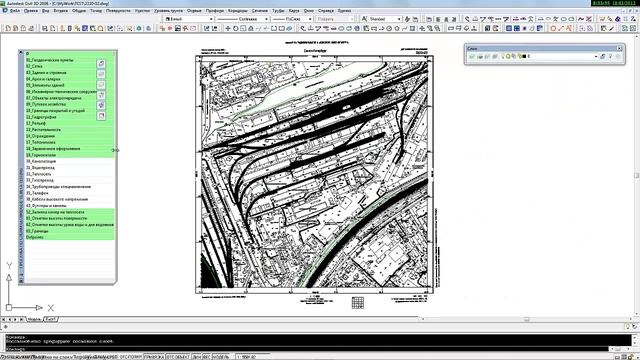Click the make-current icon right of layer dropdown
The width and height of the screenshot is (640, 360).
coord(602,56)
